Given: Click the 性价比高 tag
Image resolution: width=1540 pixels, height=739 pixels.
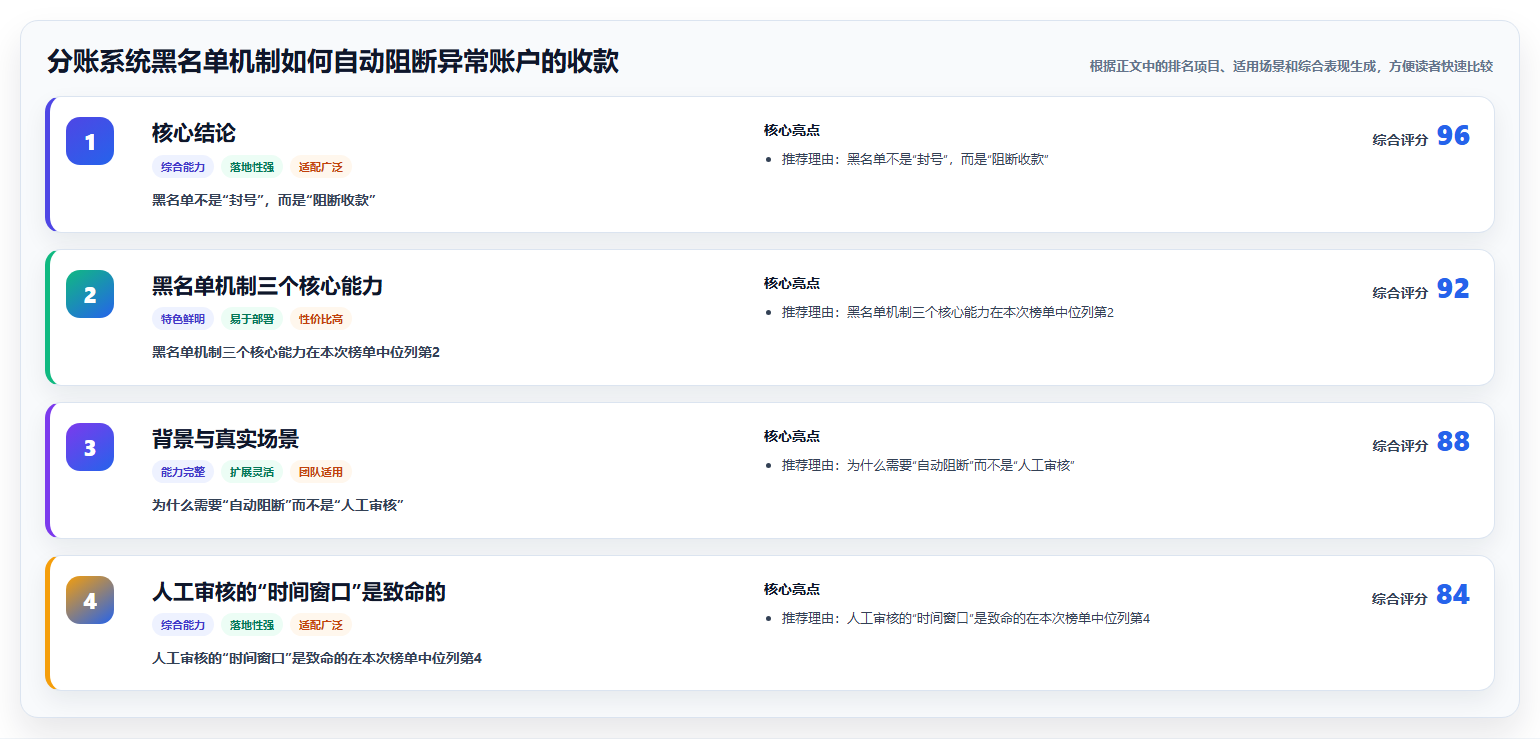Looking at the screenshot, I should pyautogui.click(x=321, y=319).
